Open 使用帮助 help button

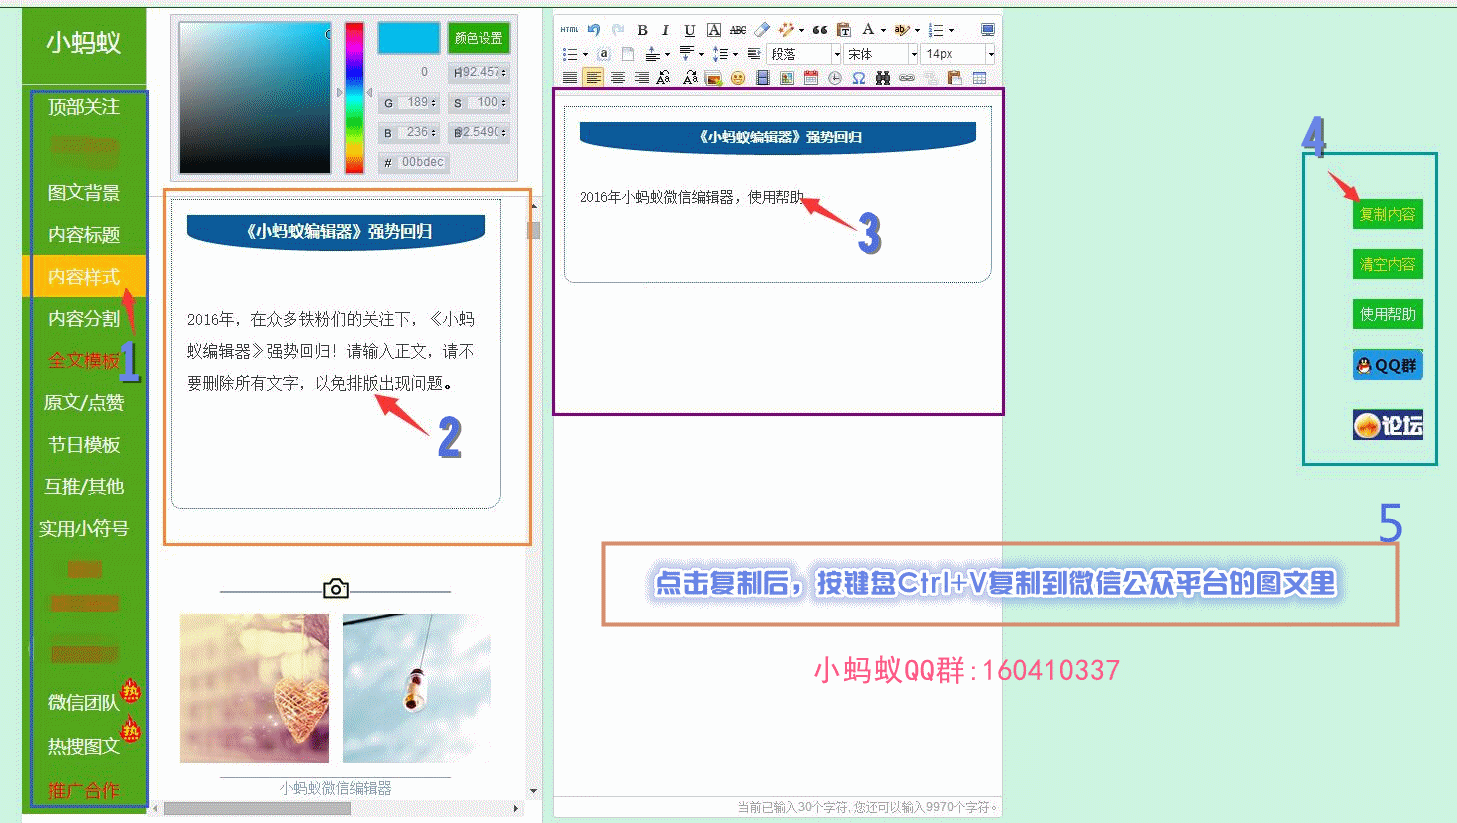pyautogui.click(x=1387, y=314)
